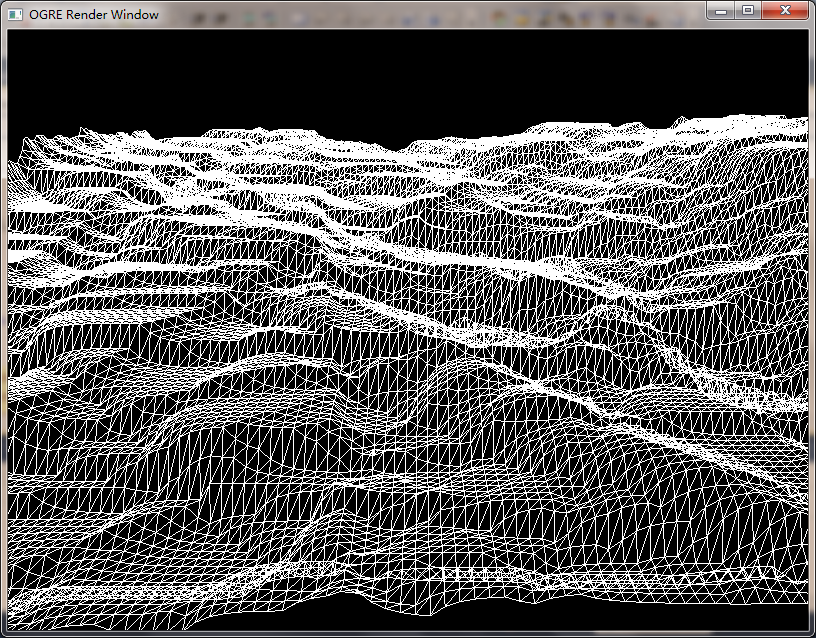Click the OGRE Render Window title text
Screen dimensions: 816x638
tap(94, 15)
